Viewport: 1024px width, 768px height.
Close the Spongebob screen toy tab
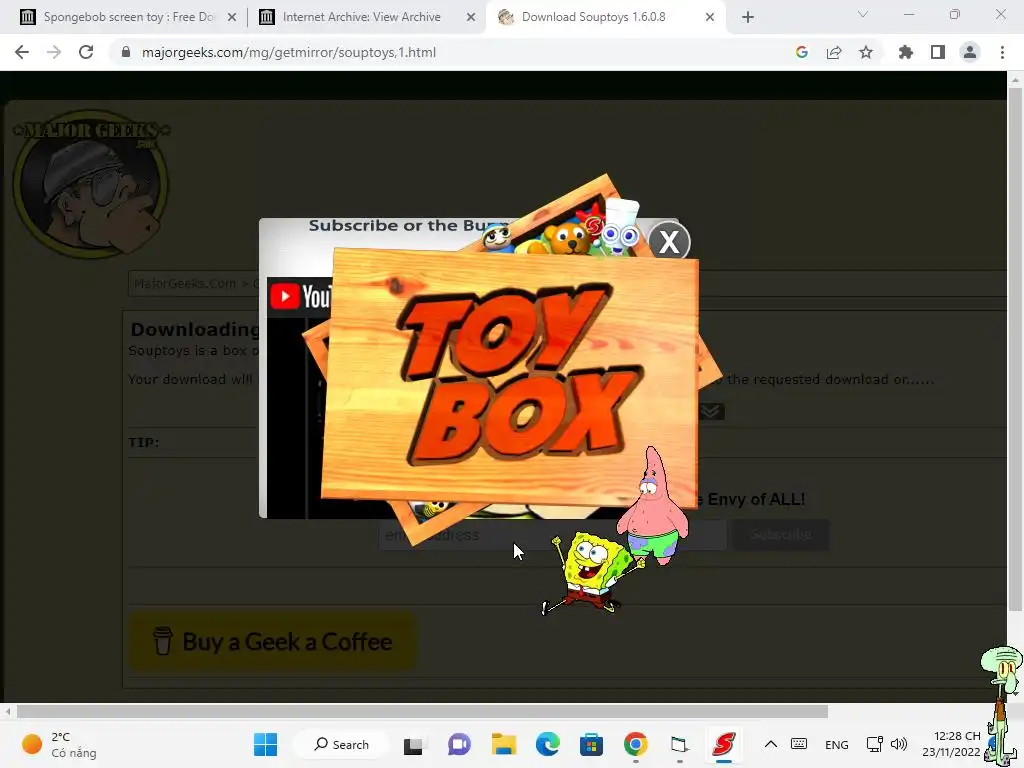232,17
